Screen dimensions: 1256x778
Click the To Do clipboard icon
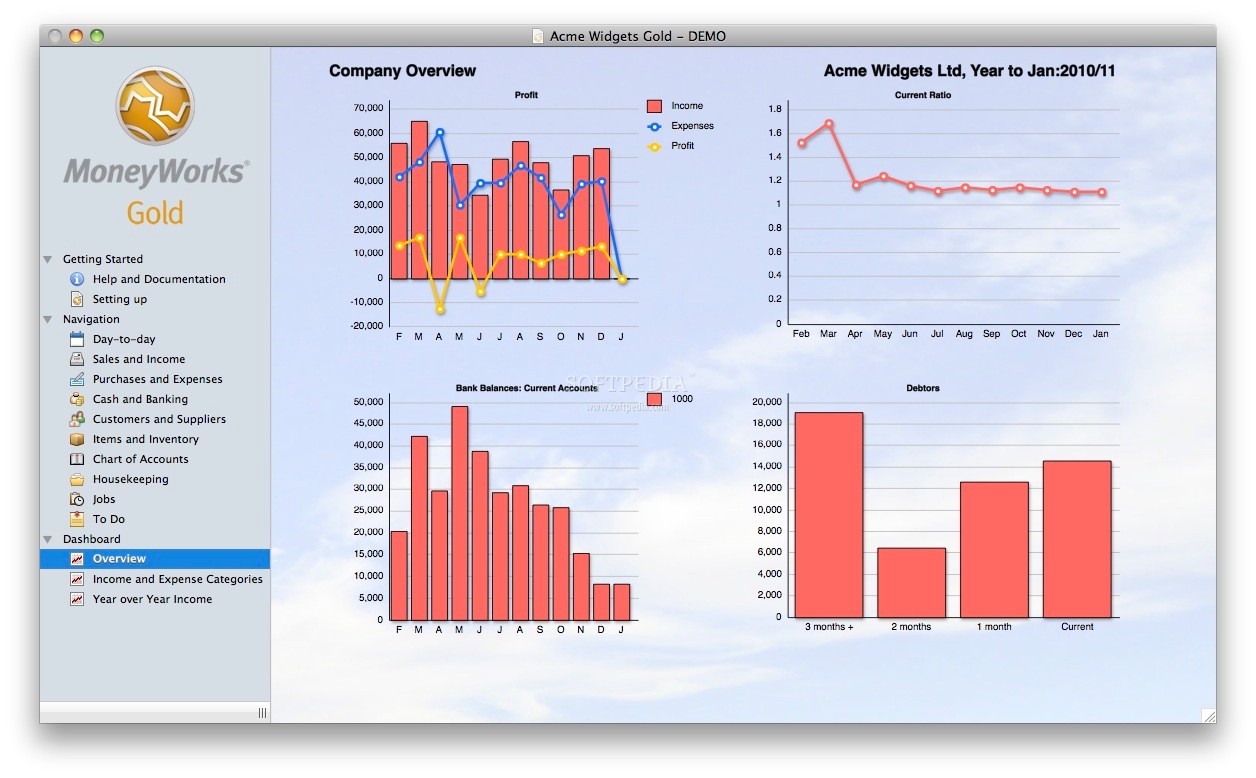point(77,519)
